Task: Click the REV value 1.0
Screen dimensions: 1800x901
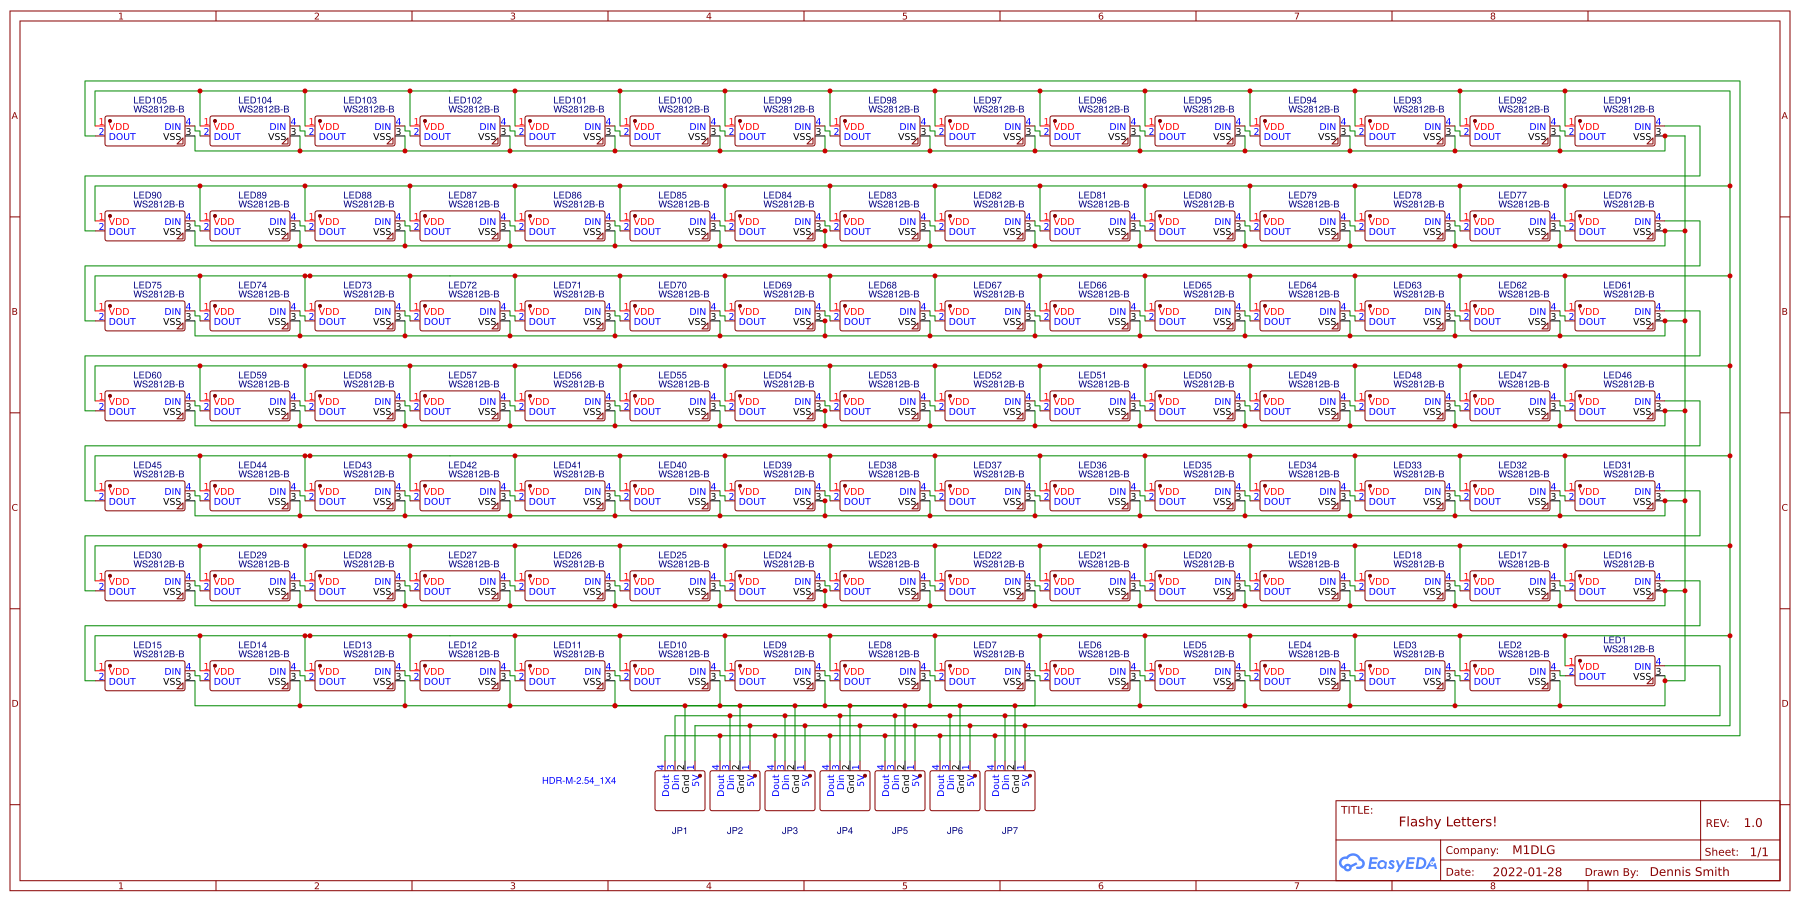Action: coord(1752,822)
